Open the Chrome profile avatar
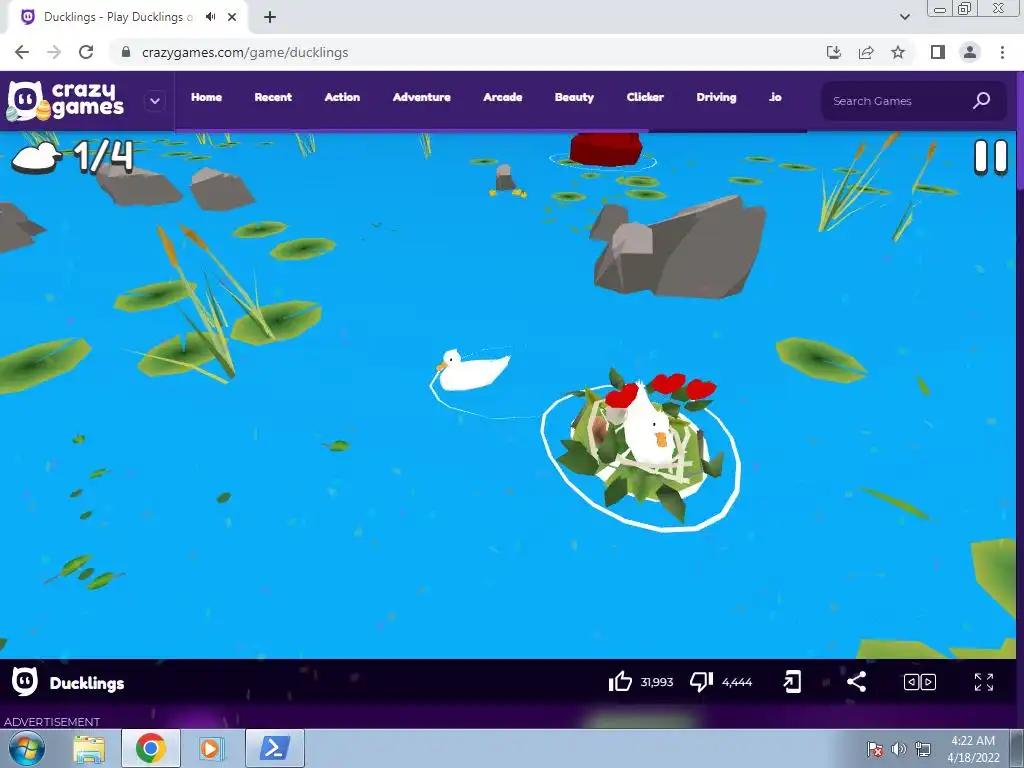This screenshot has width=1024, height=768. point(970,52)
